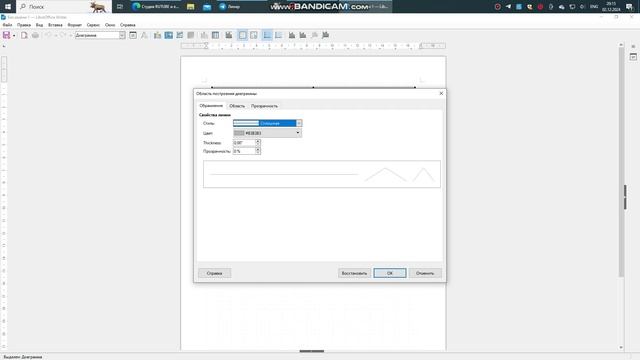Switch to the Edge browser taskbar item
This screenshot has width=640, height=360.
point(156,7)
